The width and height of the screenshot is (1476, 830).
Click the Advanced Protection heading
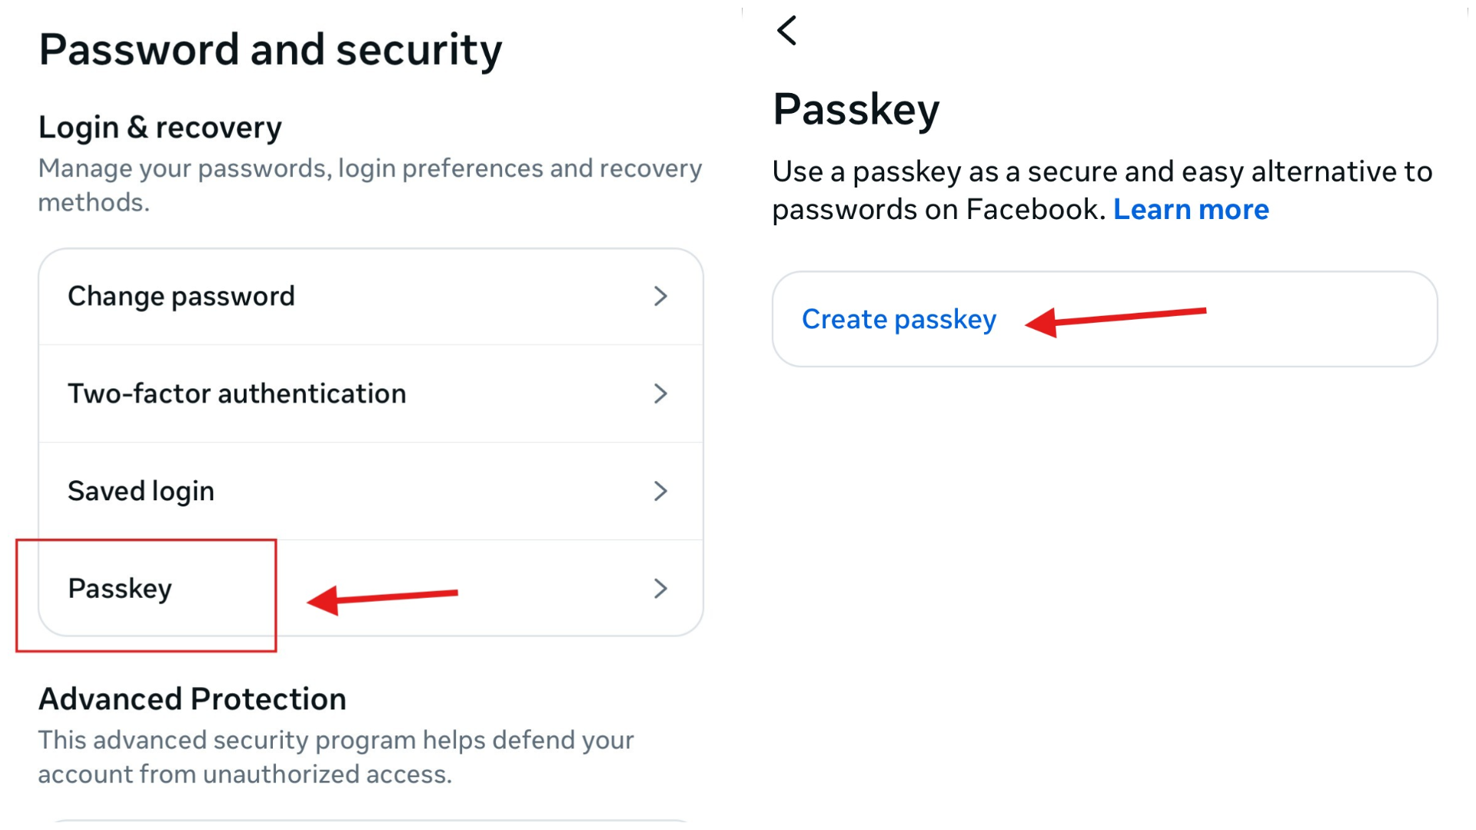coord(192,698)
